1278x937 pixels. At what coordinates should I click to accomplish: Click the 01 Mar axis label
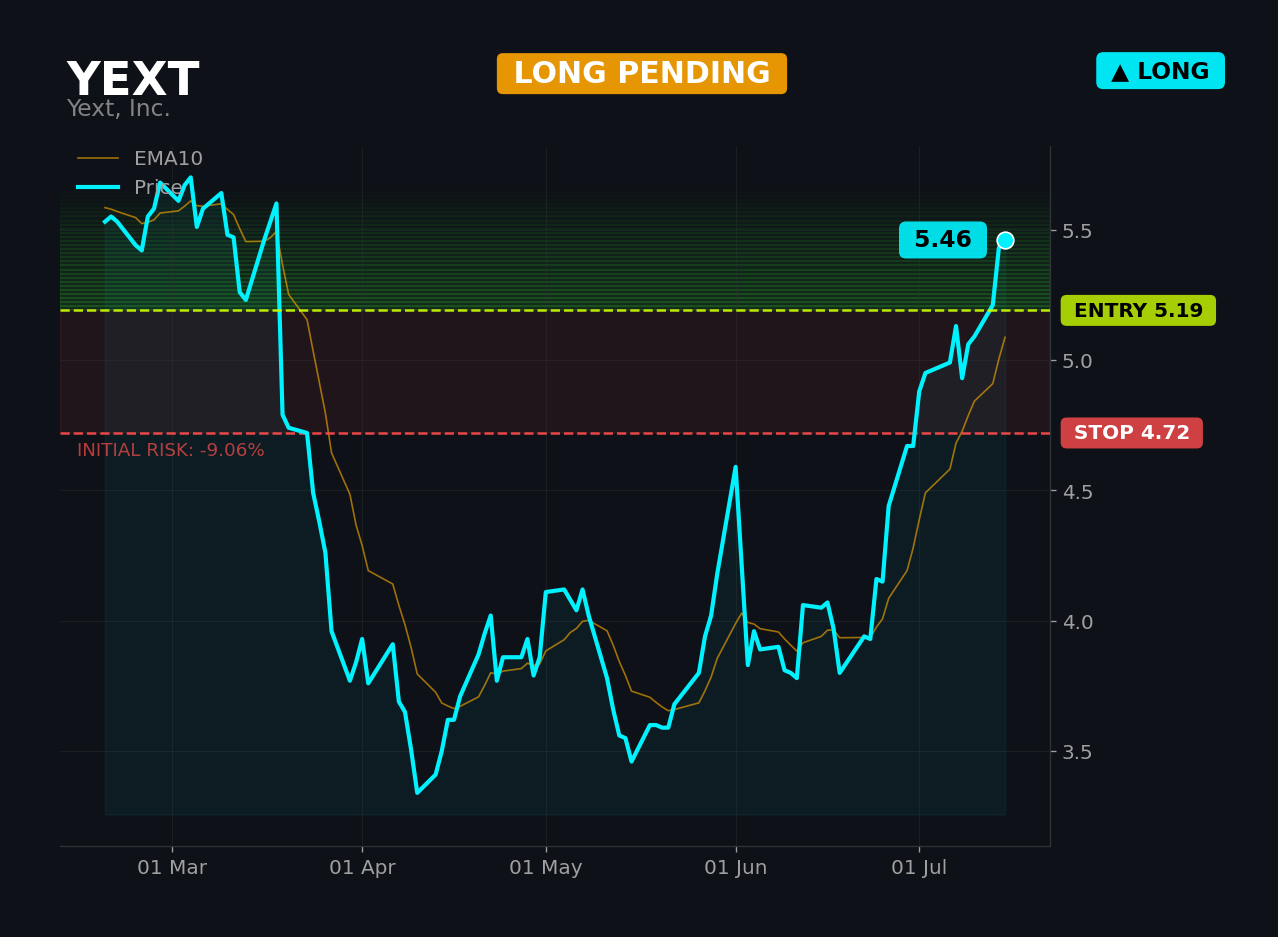coord(172,868)
